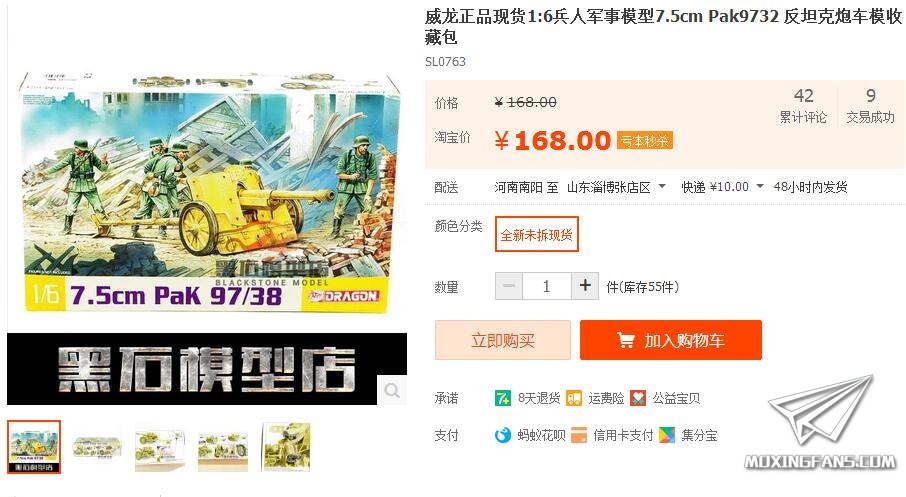The height and width of the screenshot is (497, 906).
Task: Click the quantity input field
Action: [547, 286]
